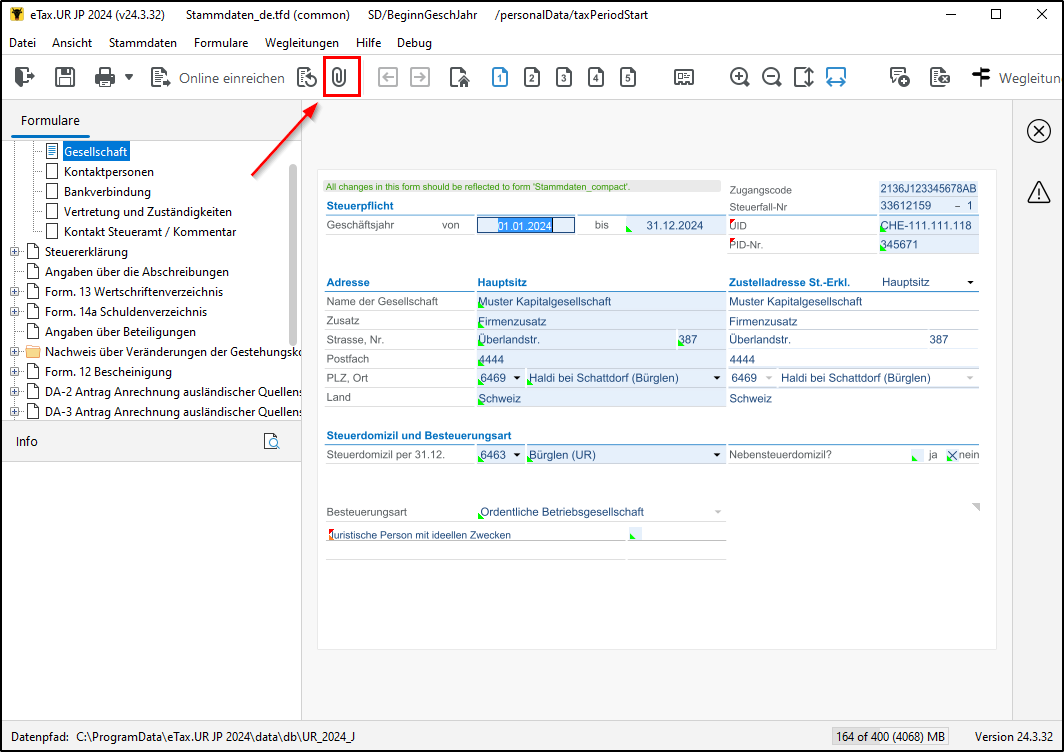Open the Wegleitungen menu
This screenshot has height=752, width=1064.
pos(302,43)
